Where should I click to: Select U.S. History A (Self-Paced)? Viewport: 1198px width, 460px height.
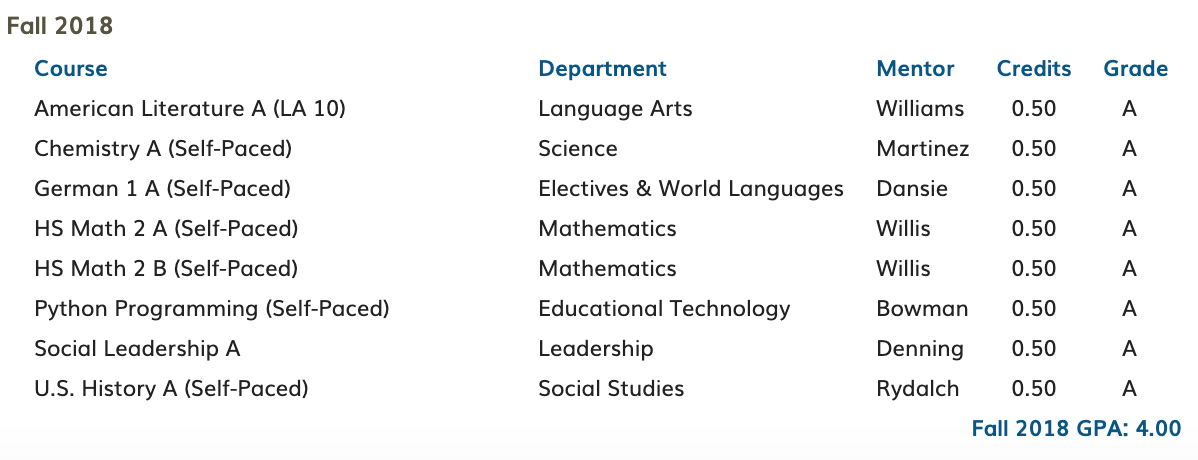pos(171,388)
